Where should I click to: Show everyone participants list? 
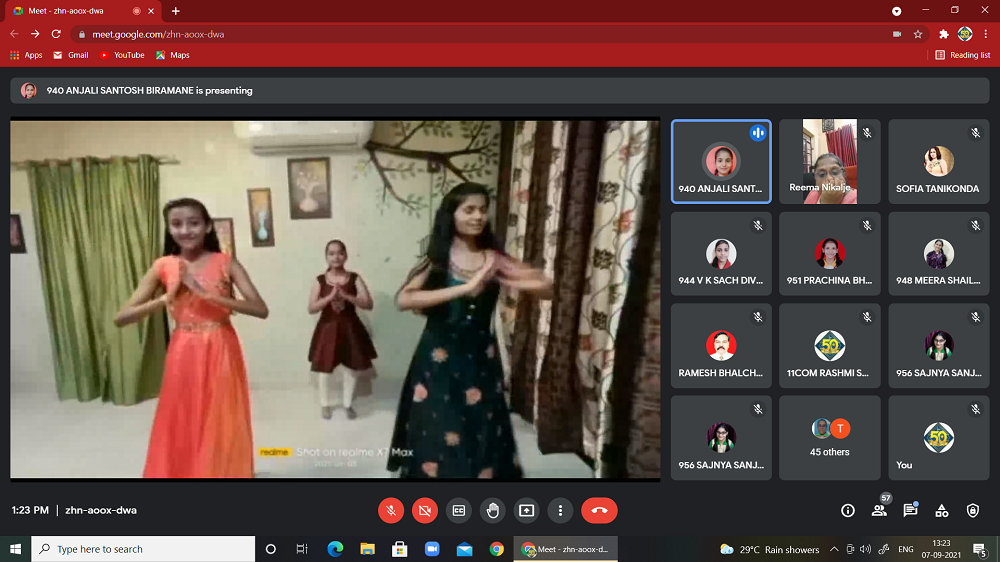pyautogui.click(x=880, y=510)
